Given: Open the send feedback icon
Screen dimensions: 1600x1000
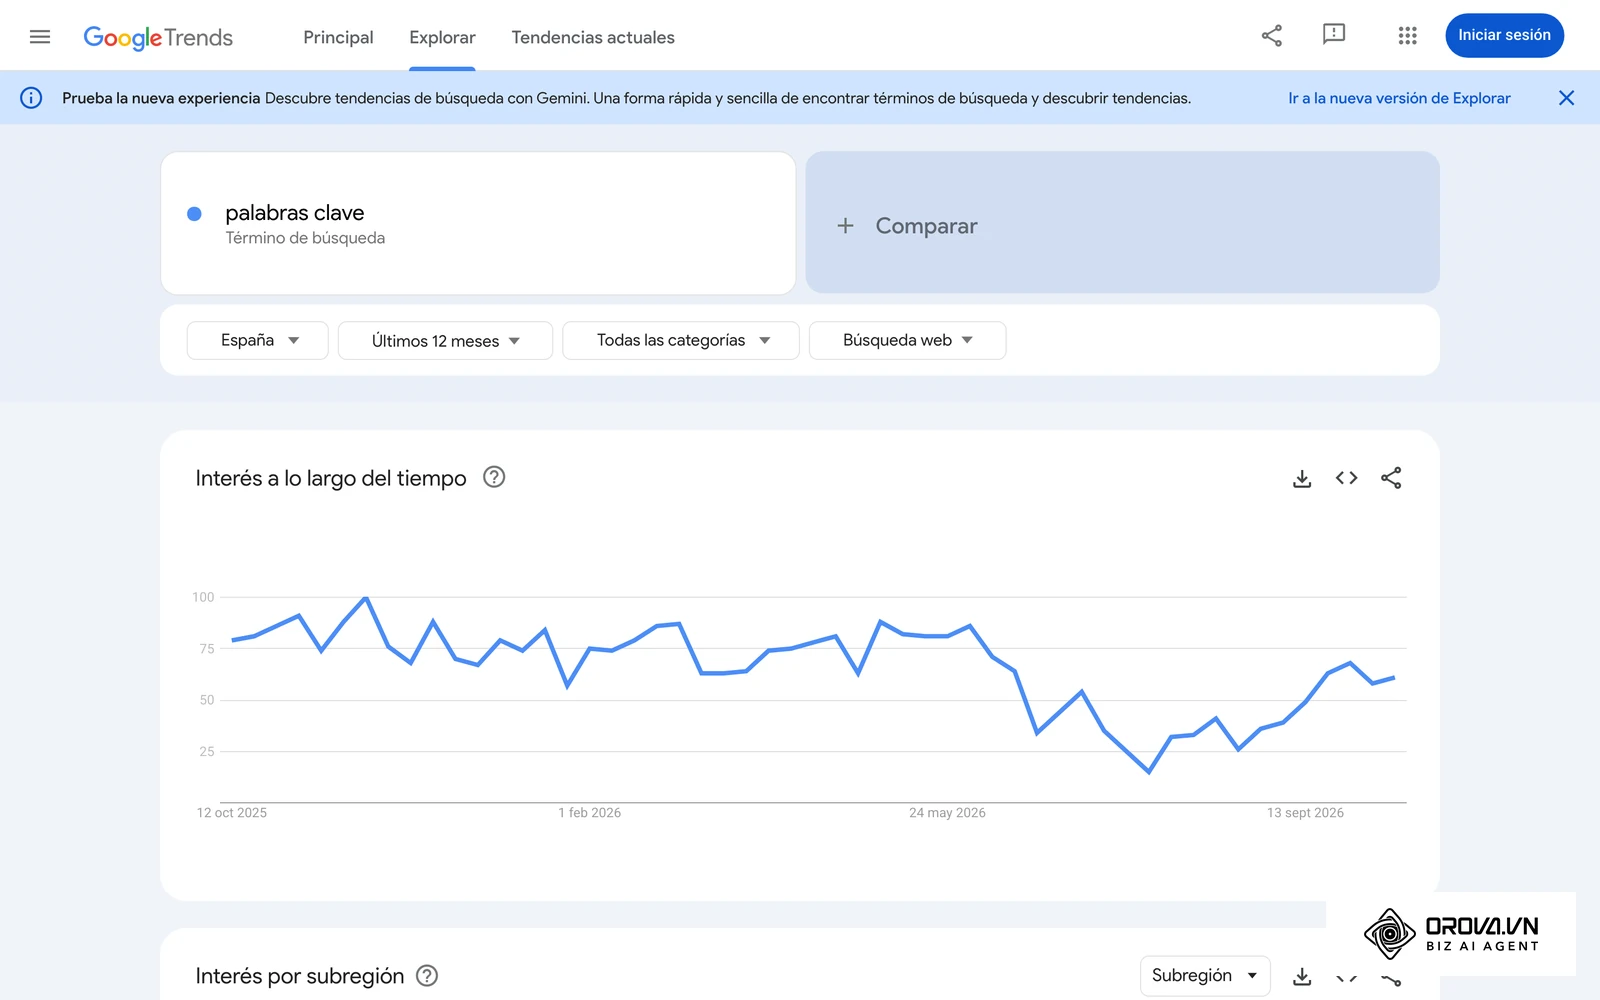Looking at the screenshot, I should coord(1334,35).
